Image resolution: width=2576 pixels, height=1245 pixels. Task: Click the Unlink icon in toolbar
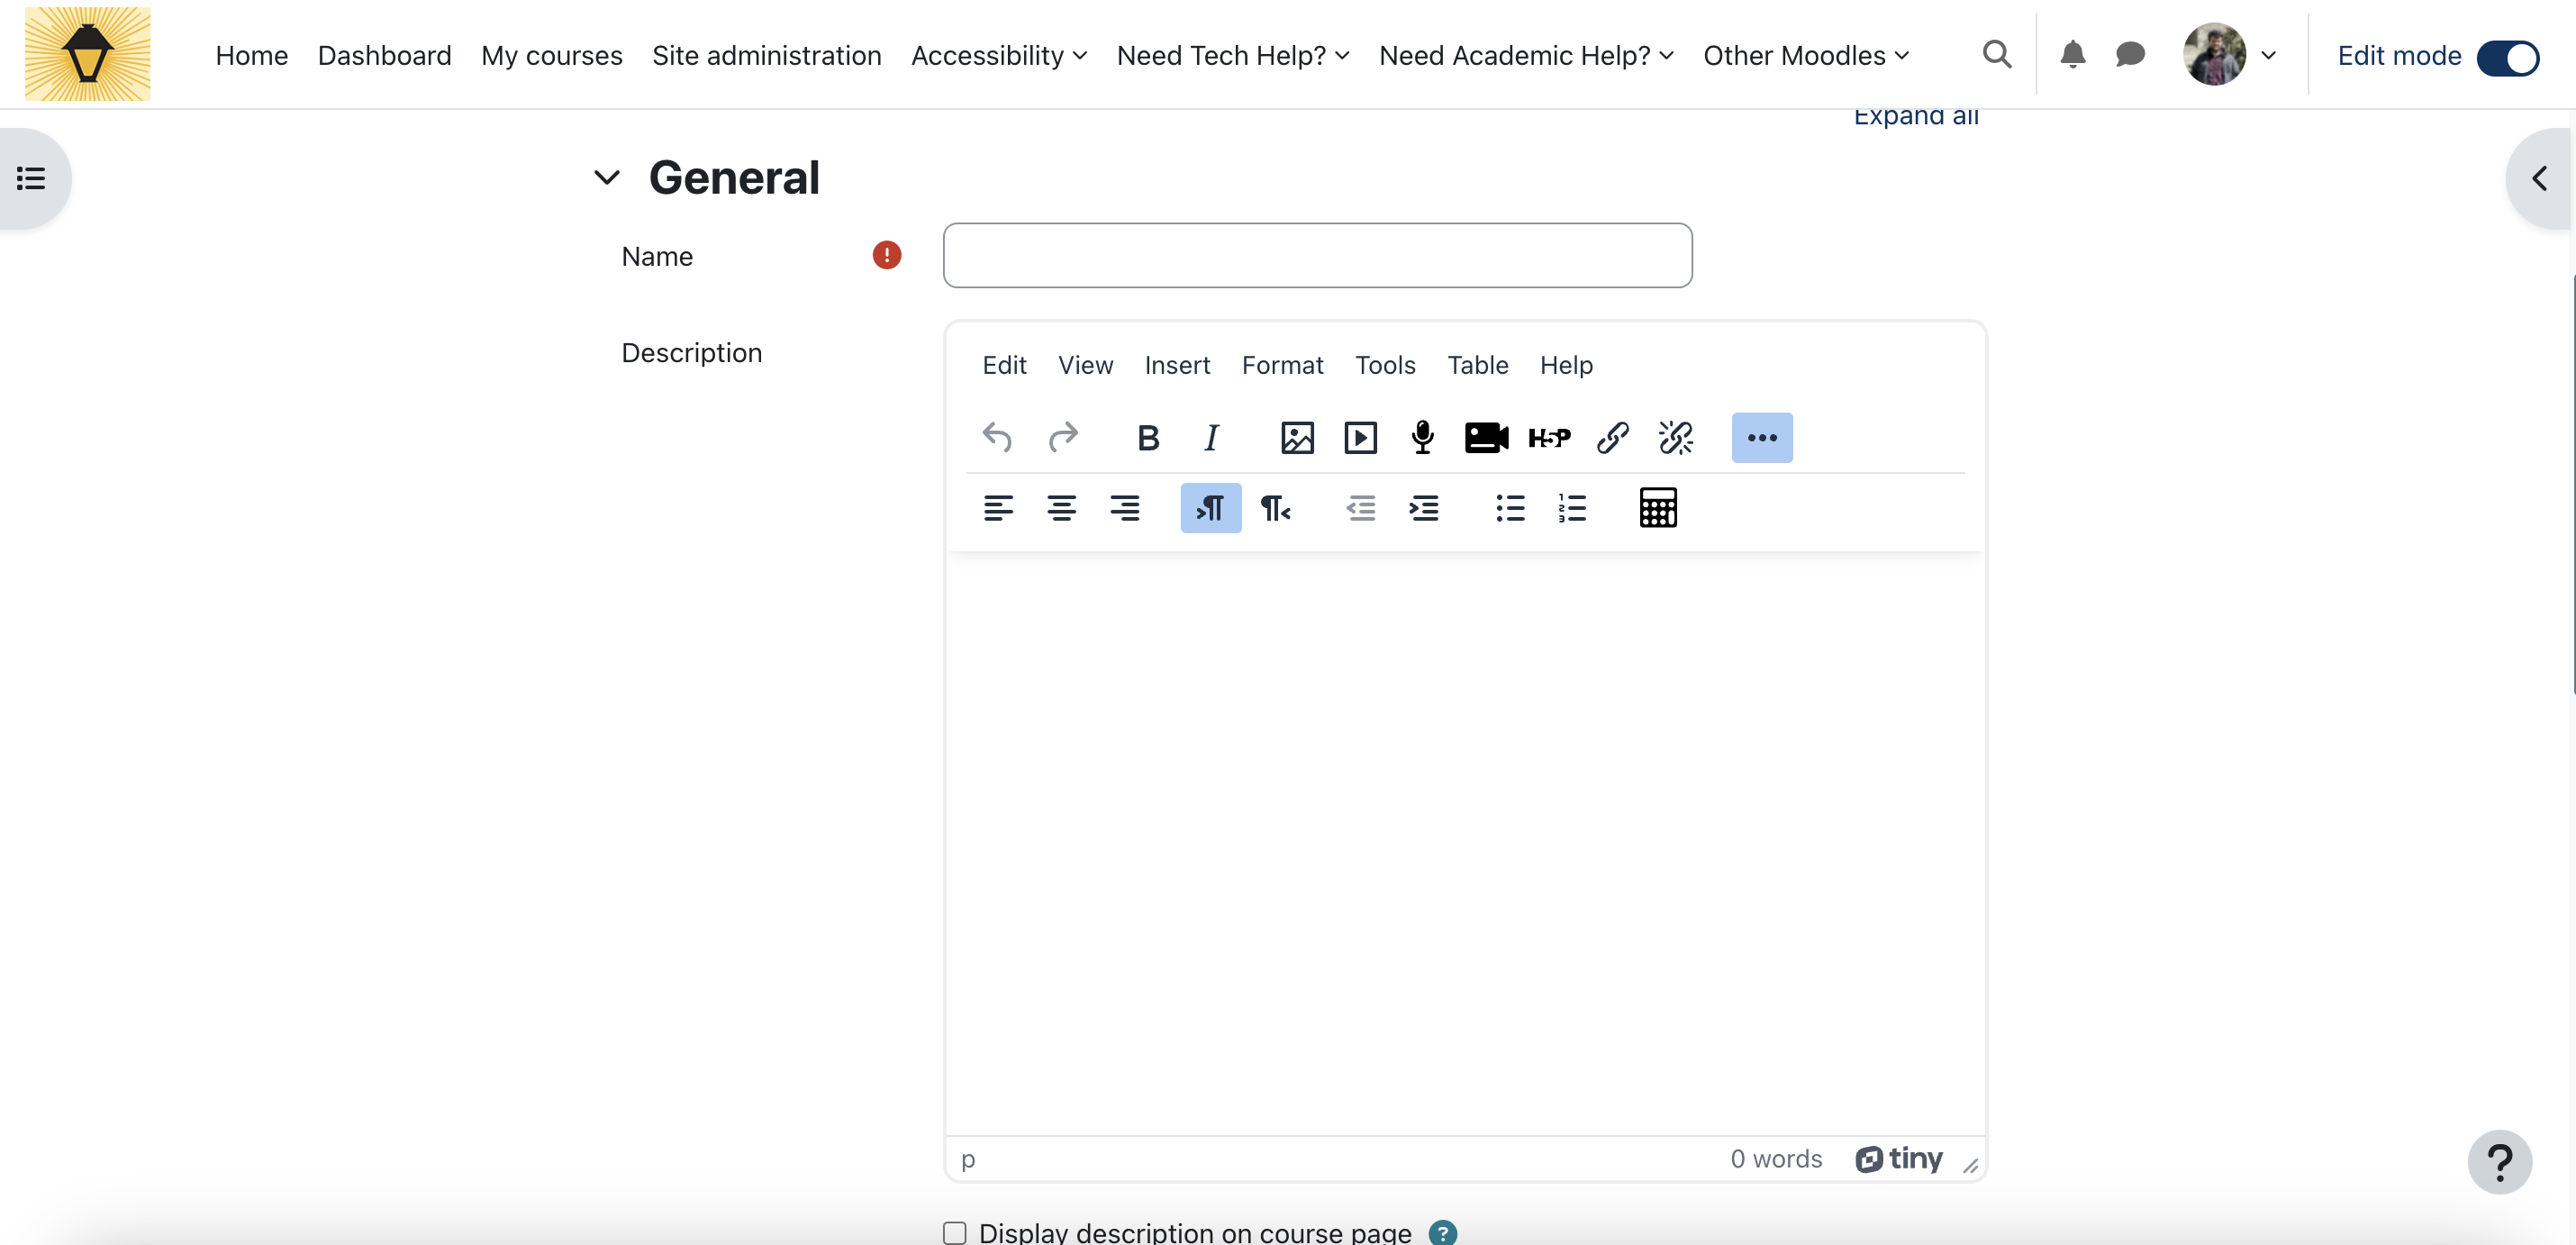point(1675,438)
